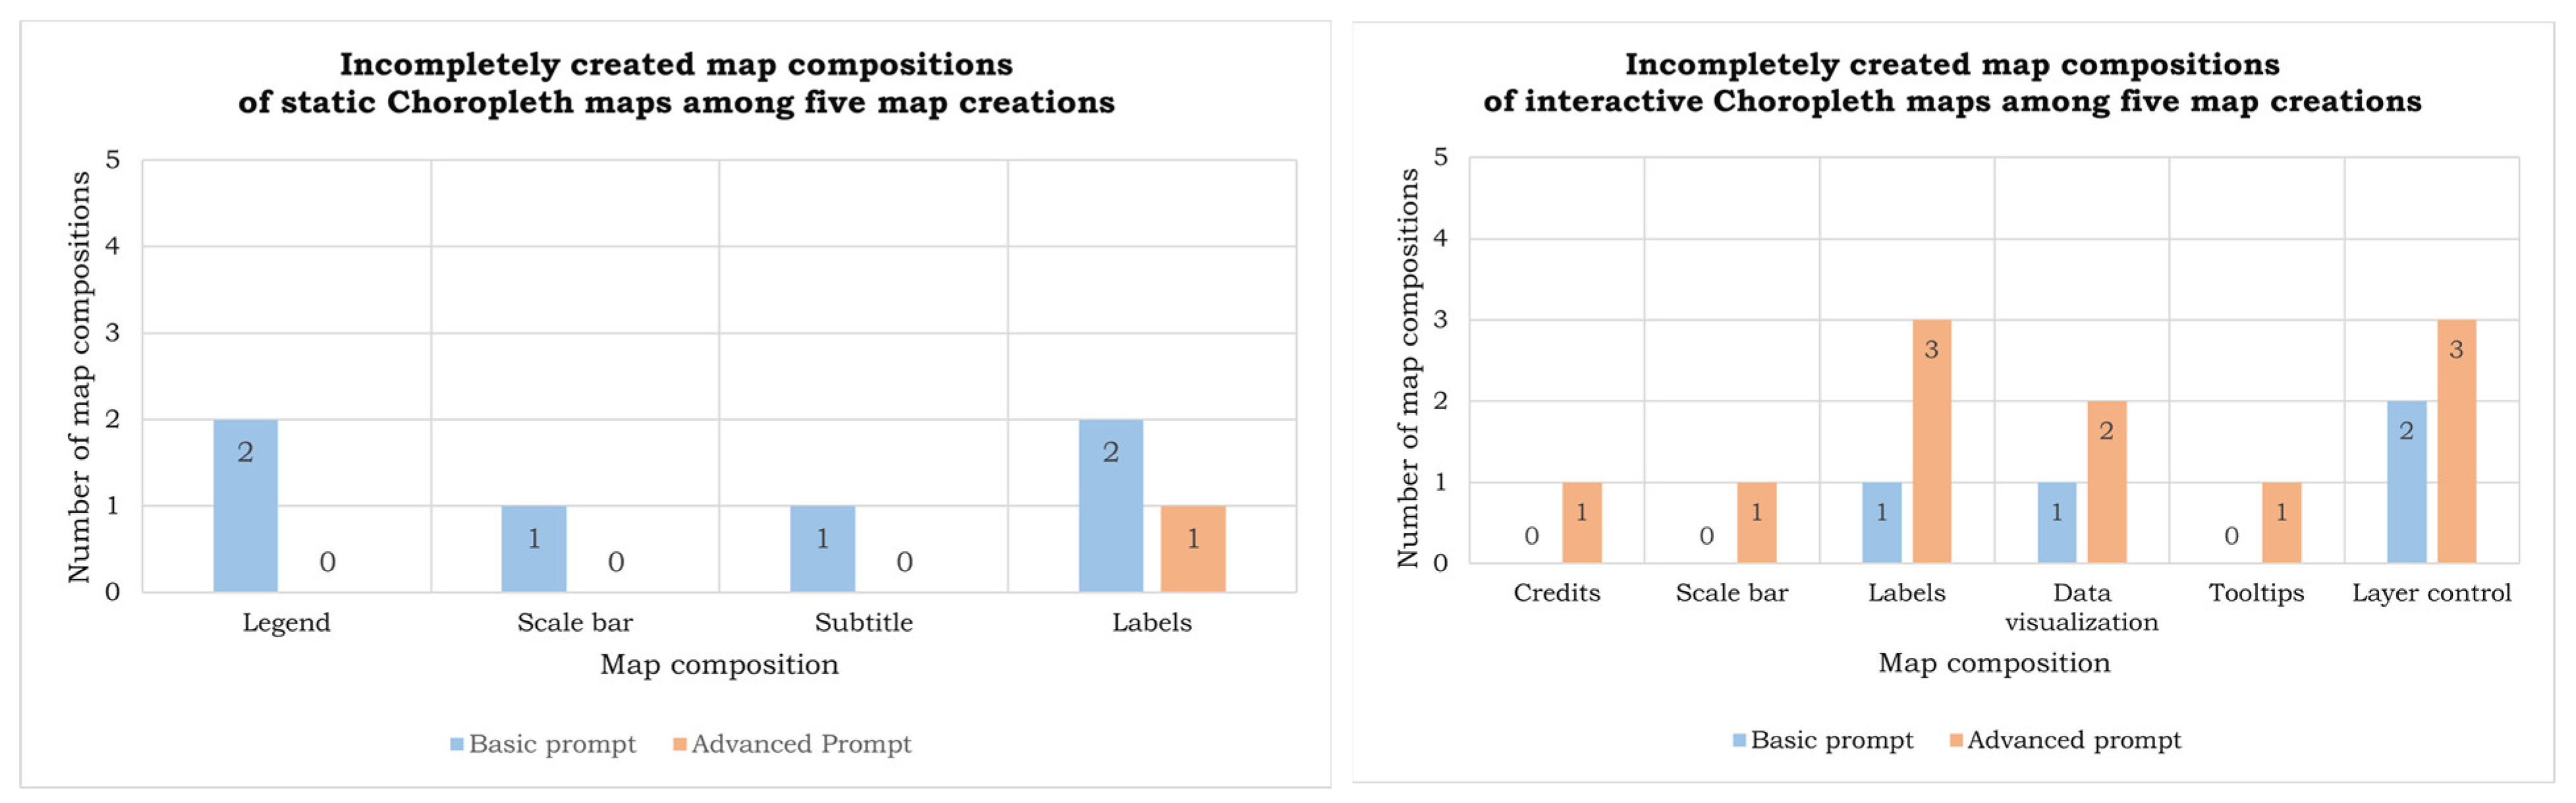
Task: Click the orange Advanced prompt swatch in interactive chart legend
Action: 1956,740
